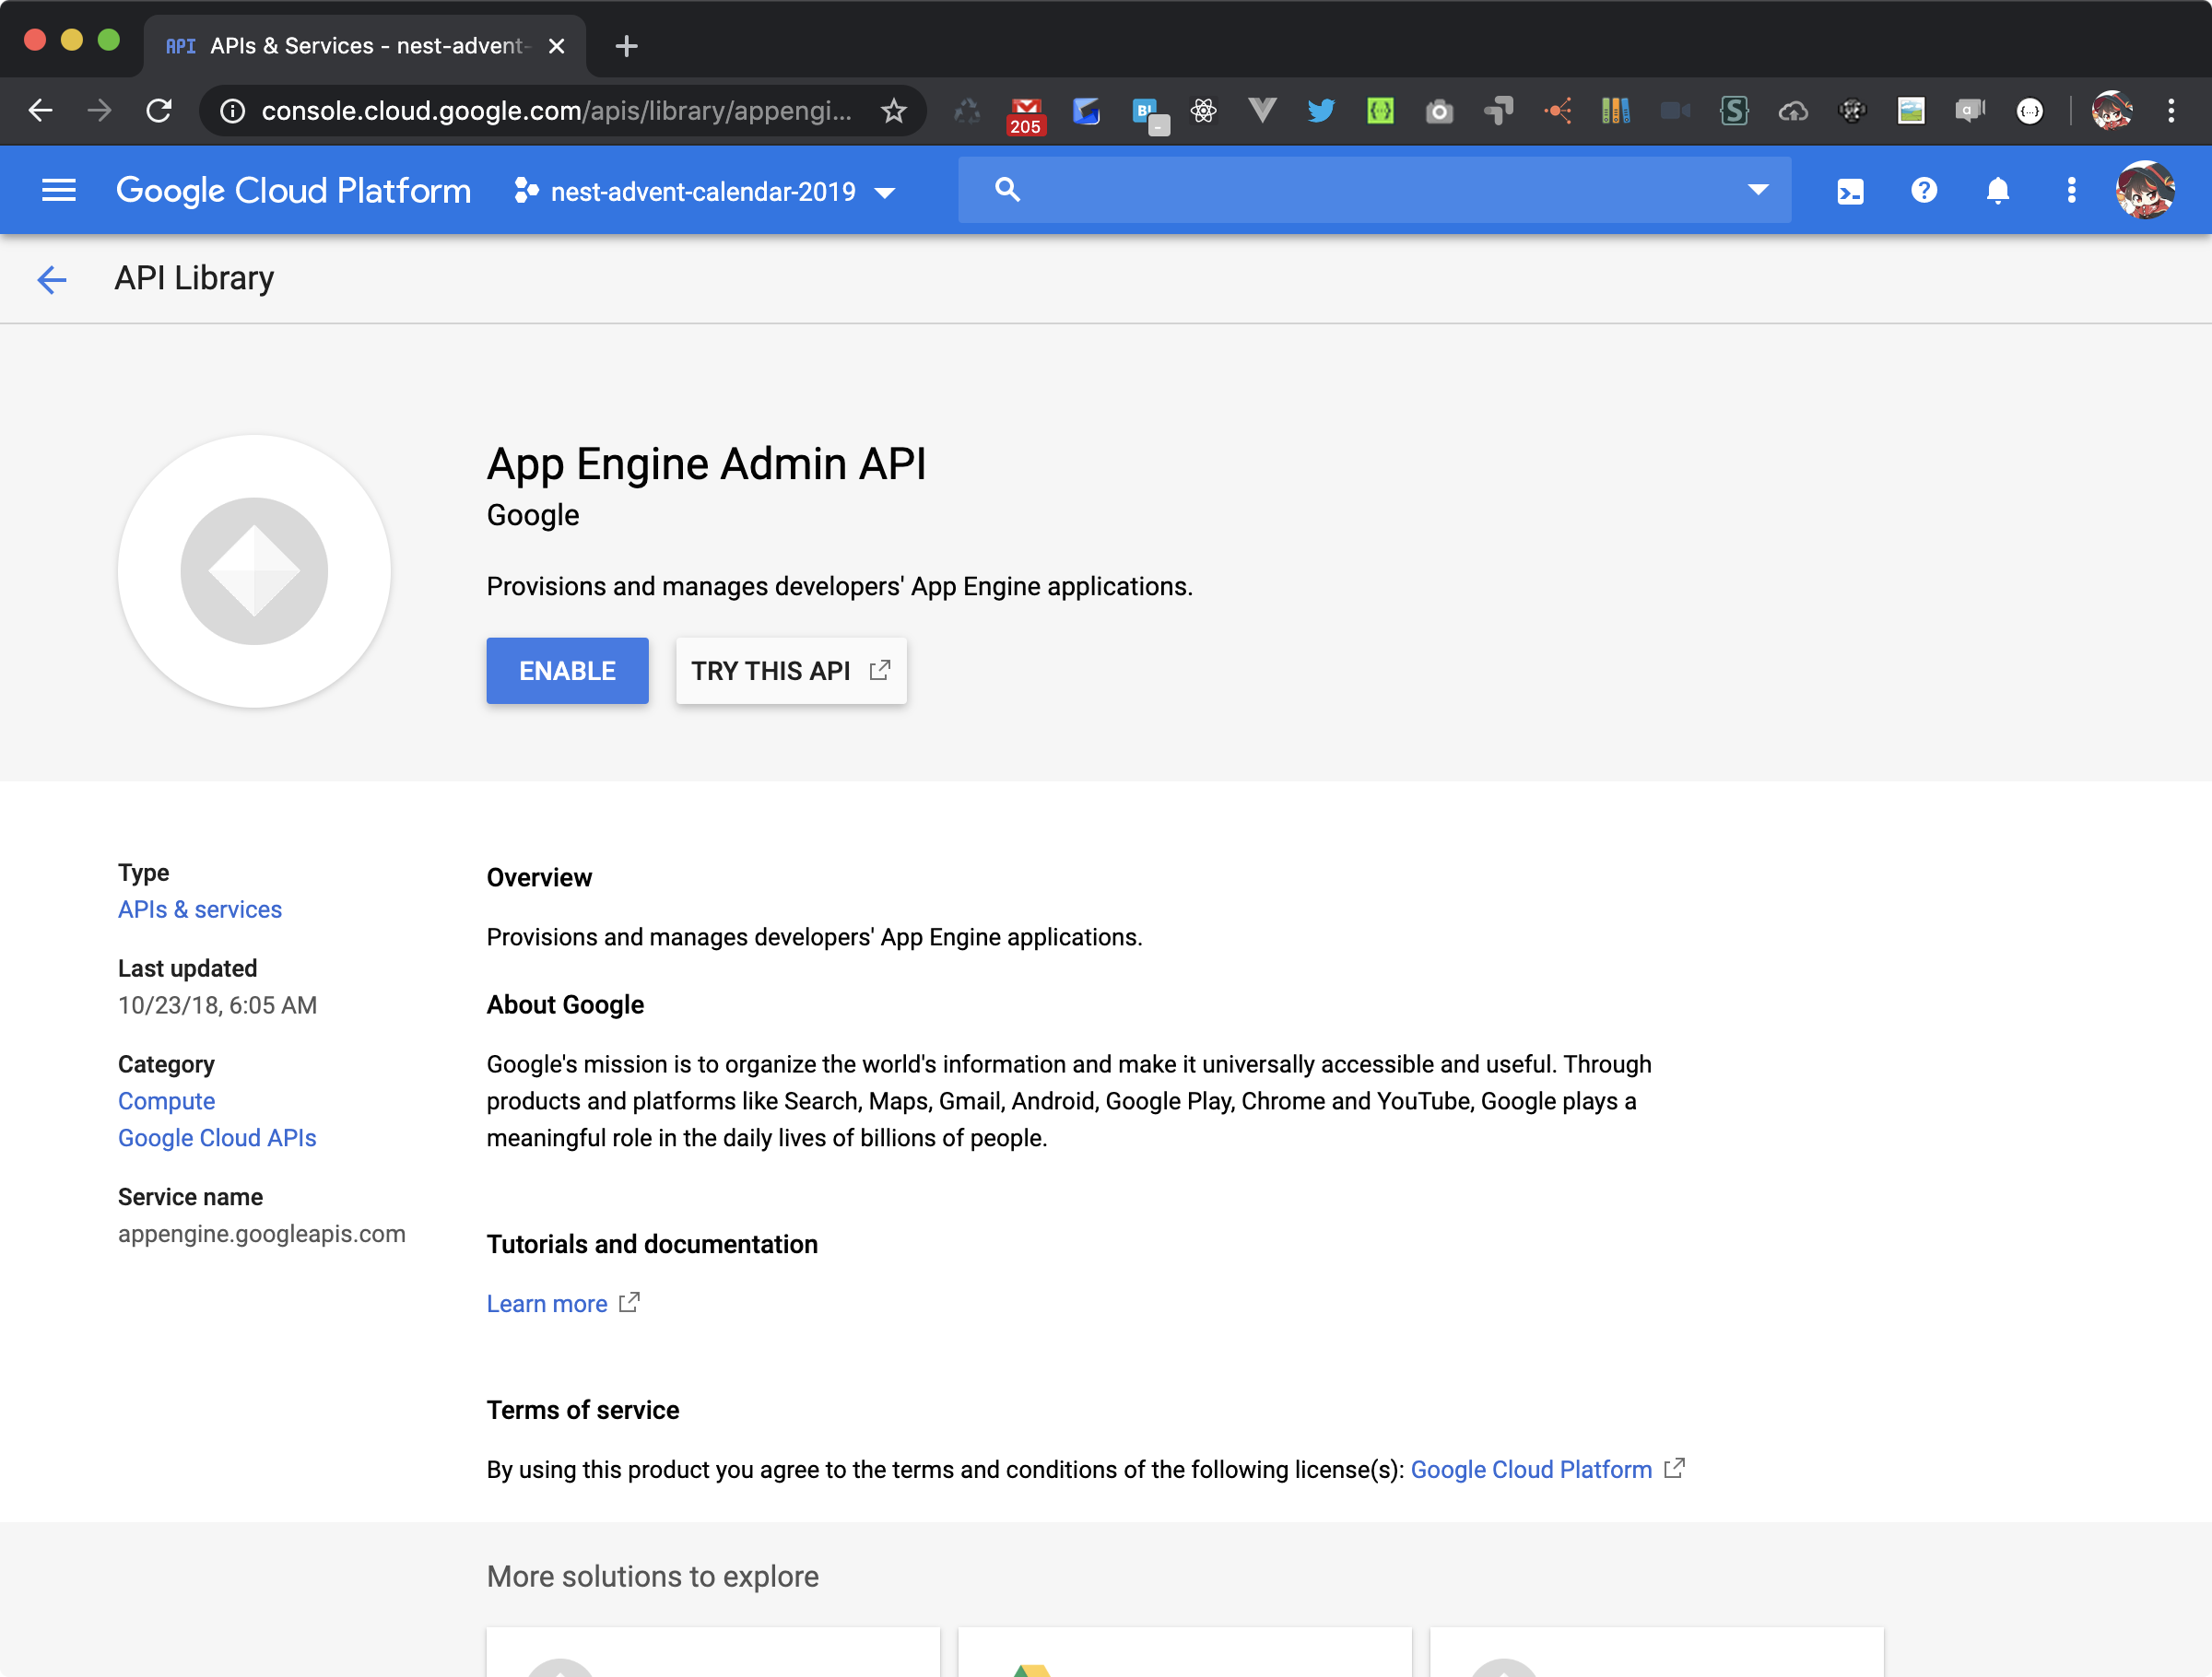Image resolution: width=2212 pixels, height=1677 pixels.
Task: Click the address bar URL
Action: 556,111
